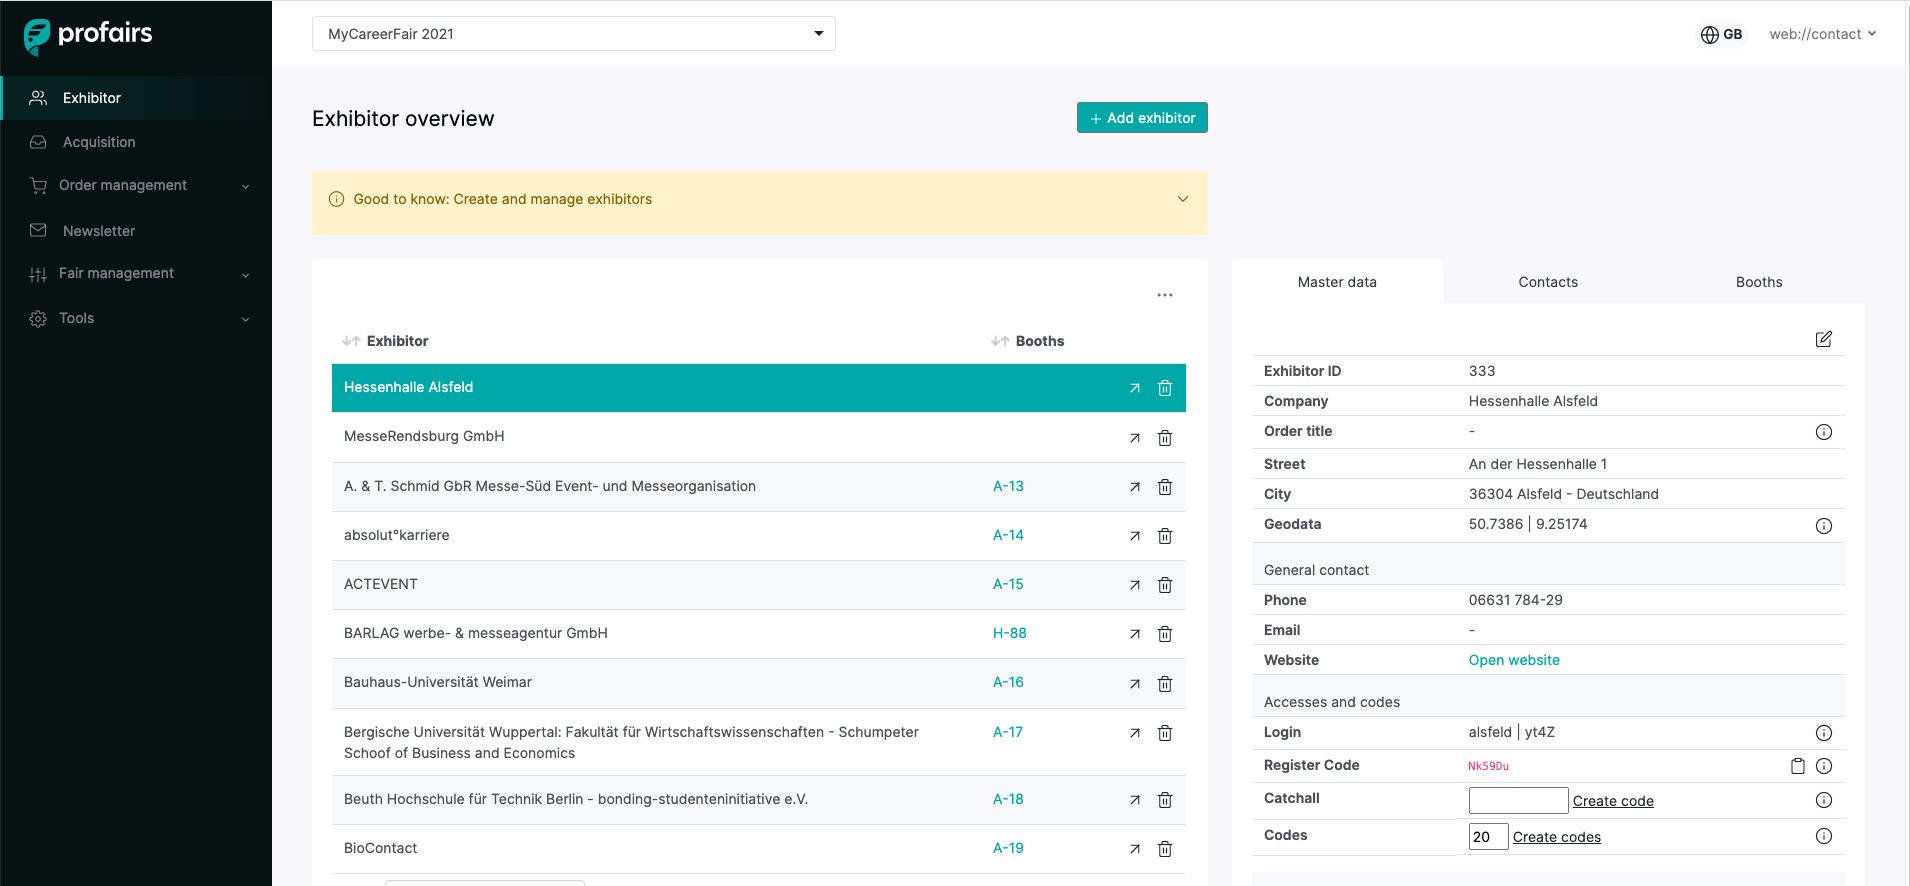Open ACTEVENT via arrow icon
Viewport: 1910px width, 886px height.
[1135, 585]
